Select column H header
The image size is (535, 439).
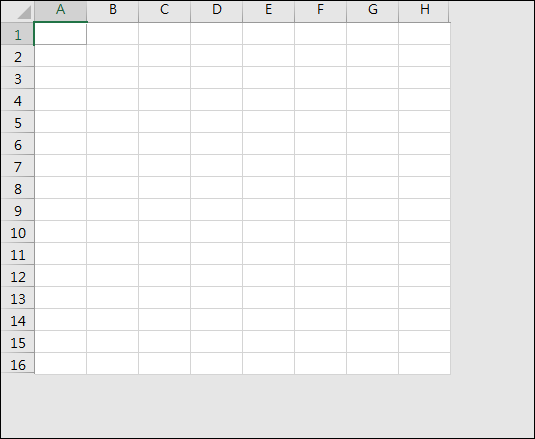pyautogui.click(x=424, y=10)
